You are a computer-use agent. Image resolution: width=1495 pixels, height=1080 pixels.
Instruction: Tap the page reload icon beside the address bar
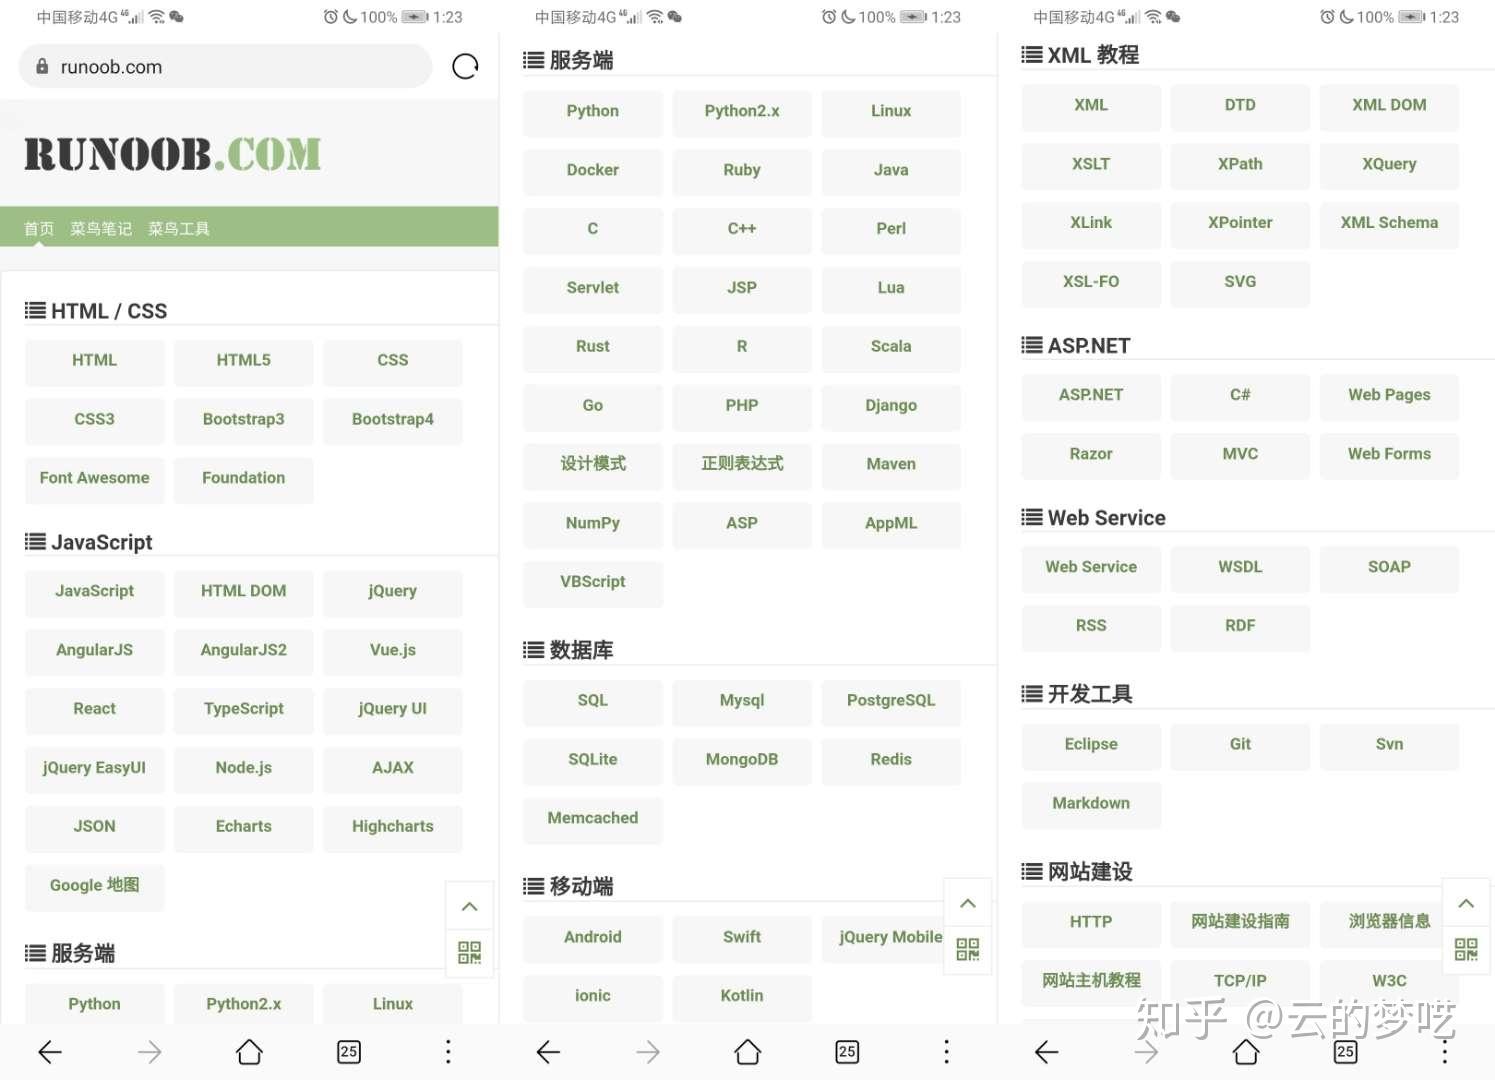(x=464, y=66)
